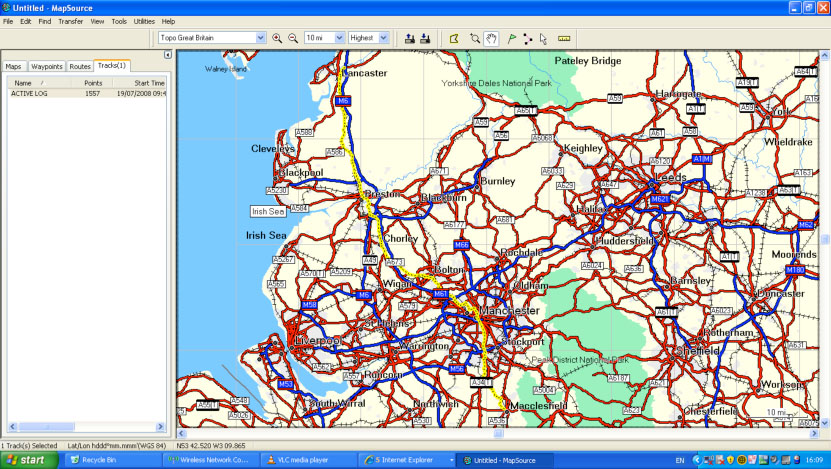Click the Receive From Device icon
831x469 pixels.
click(x=425, y=38)
